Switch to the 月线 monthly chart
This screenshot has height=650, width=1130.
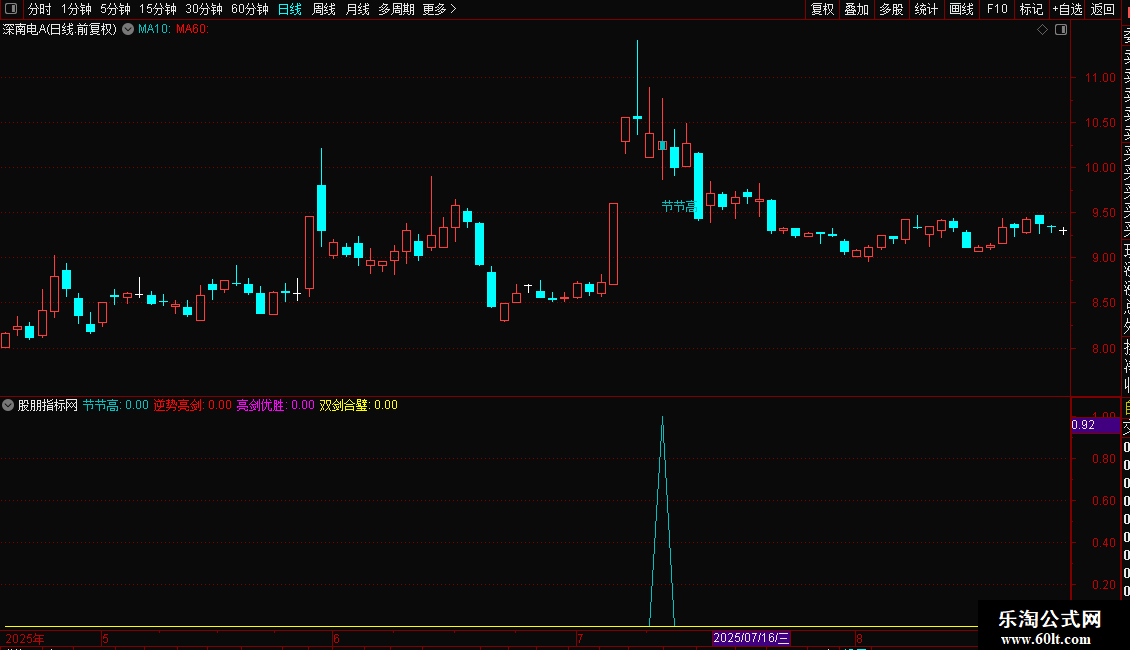pos(357,9)
